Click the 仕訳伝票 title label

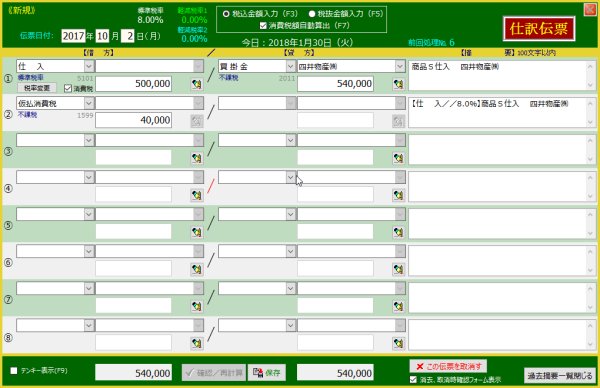point(539,29)
